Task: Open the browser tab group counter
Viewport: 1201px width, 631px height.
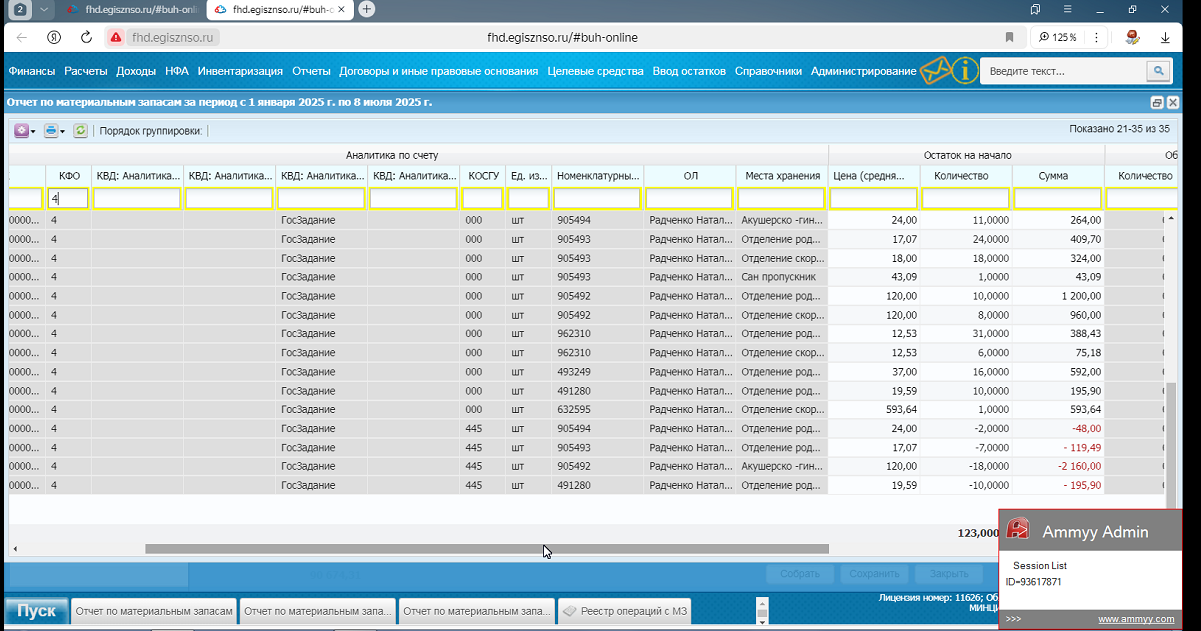Action: pos(19,9)
